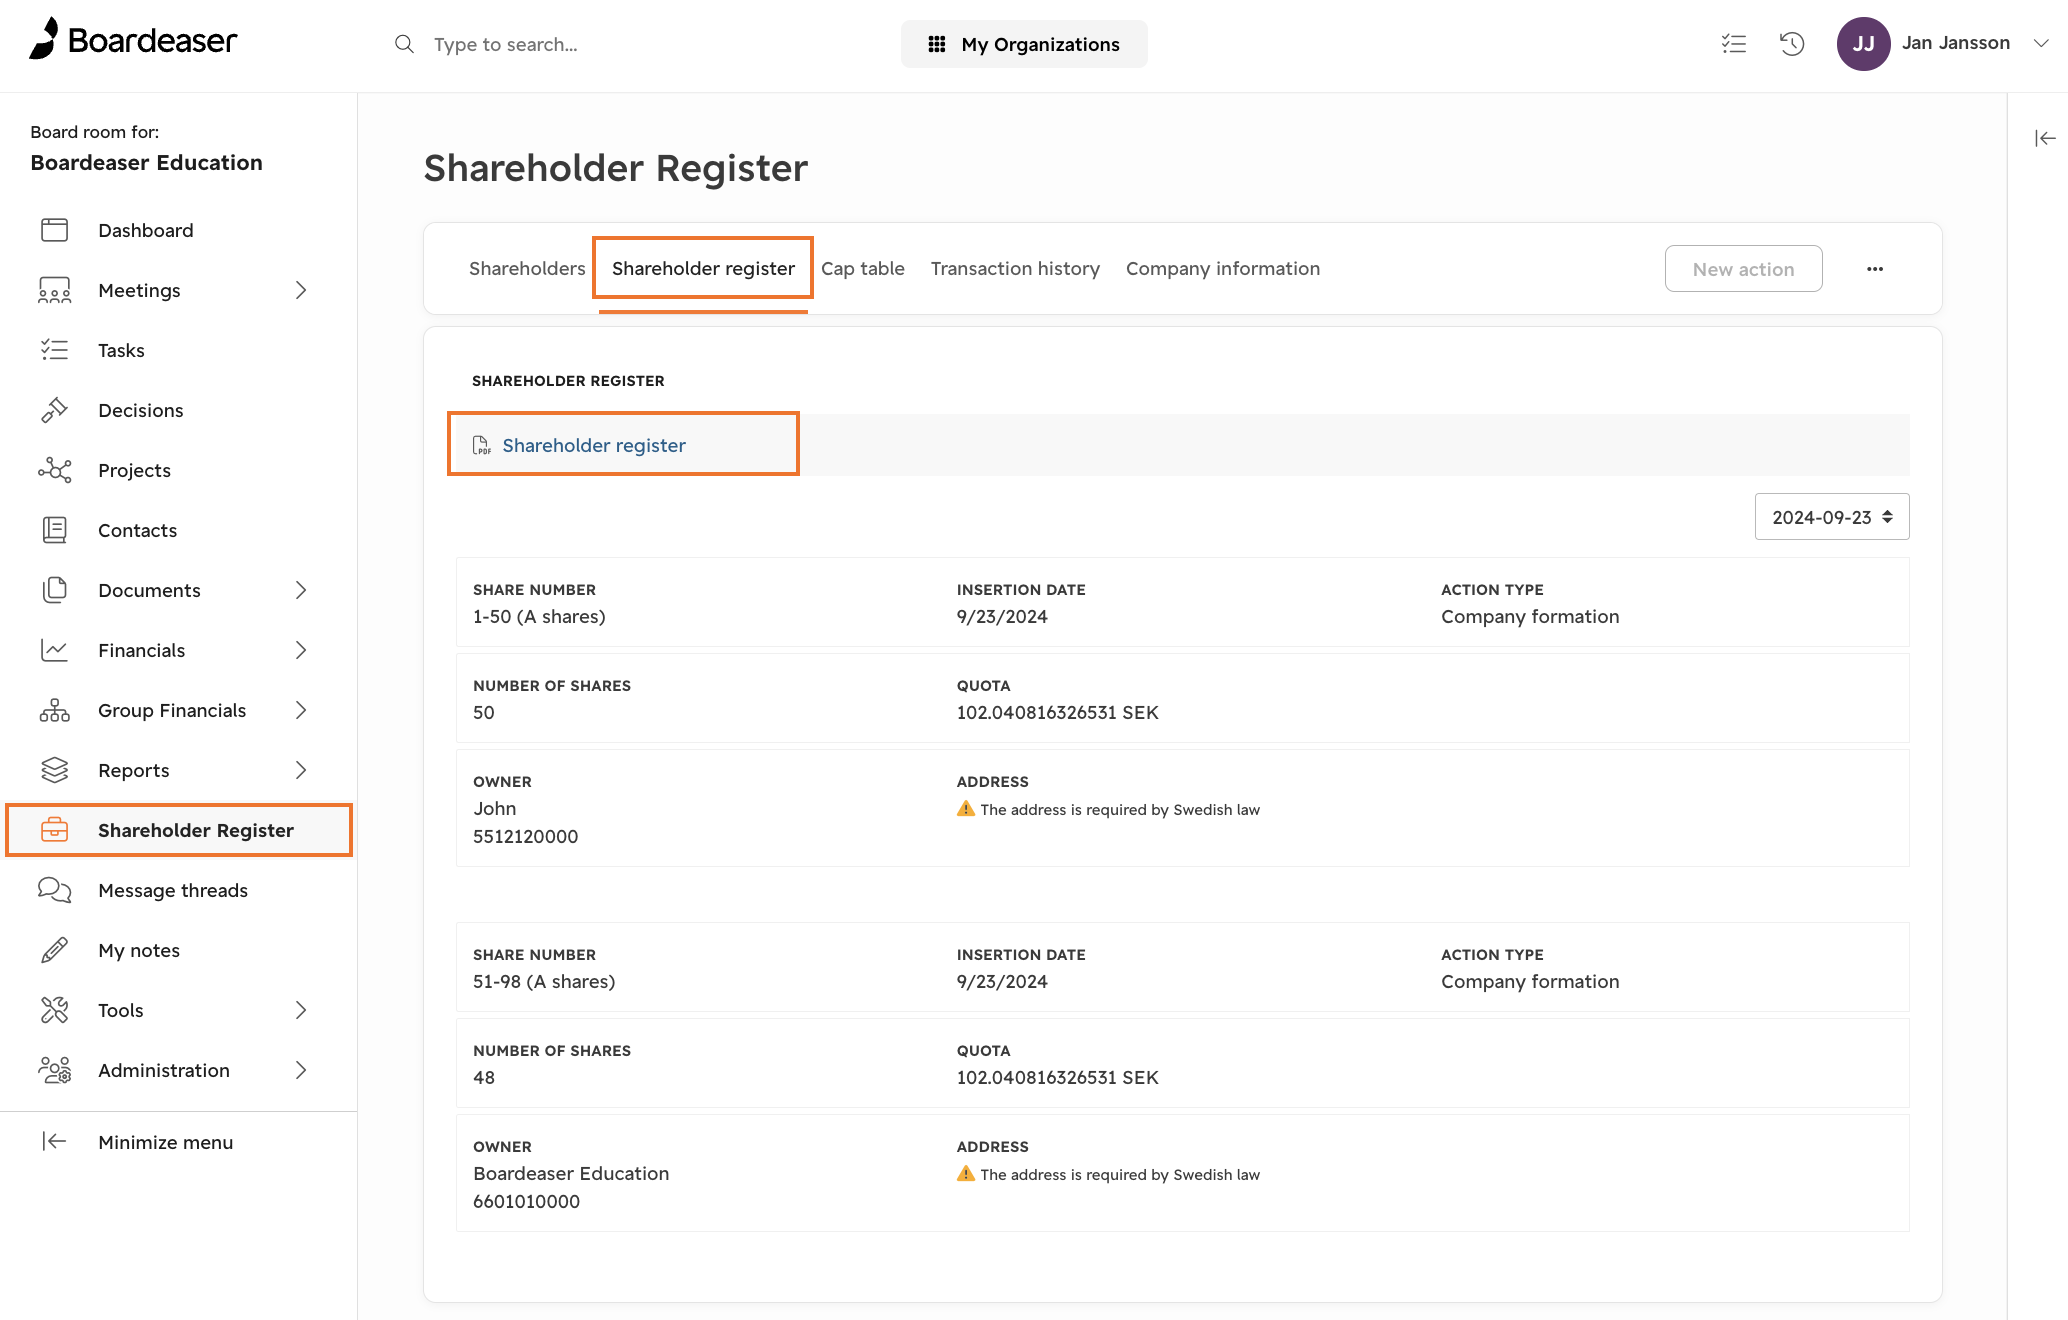Expand the Financials submenu chevron
Viewport: 2068px width, 1320px height.
pyautogui.click(x=301, y=650)
